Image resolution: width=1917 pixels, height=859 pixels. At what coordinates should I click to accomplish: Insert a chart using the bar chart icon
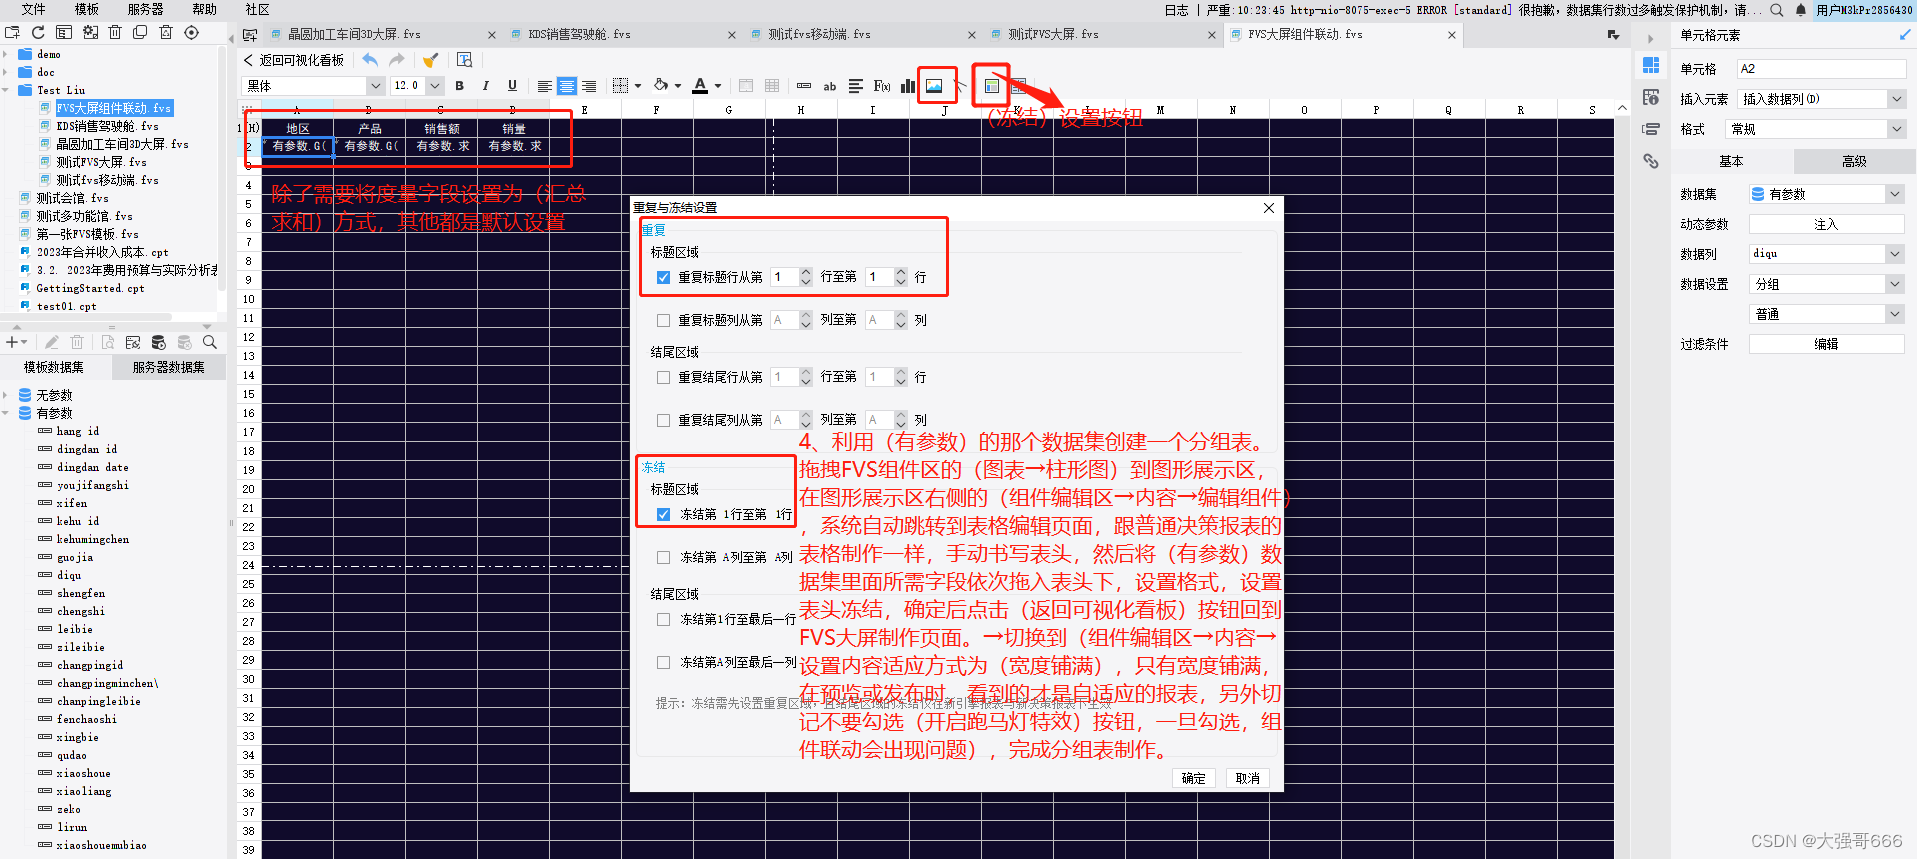(908, 86)
